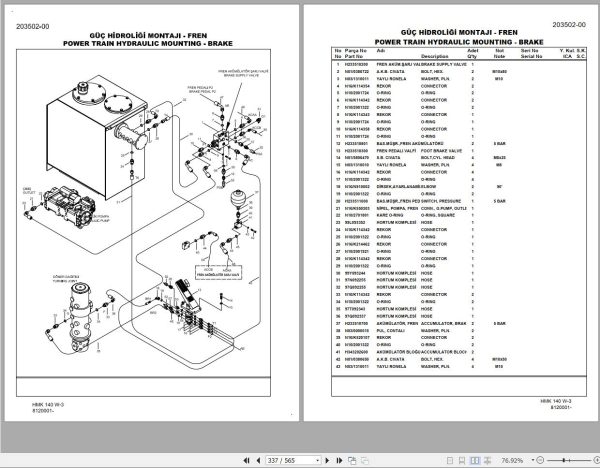This screenshot has width=600, height=468.
Task: Click the HMK 140 W-3 footer on the left page
Action: 48,404
